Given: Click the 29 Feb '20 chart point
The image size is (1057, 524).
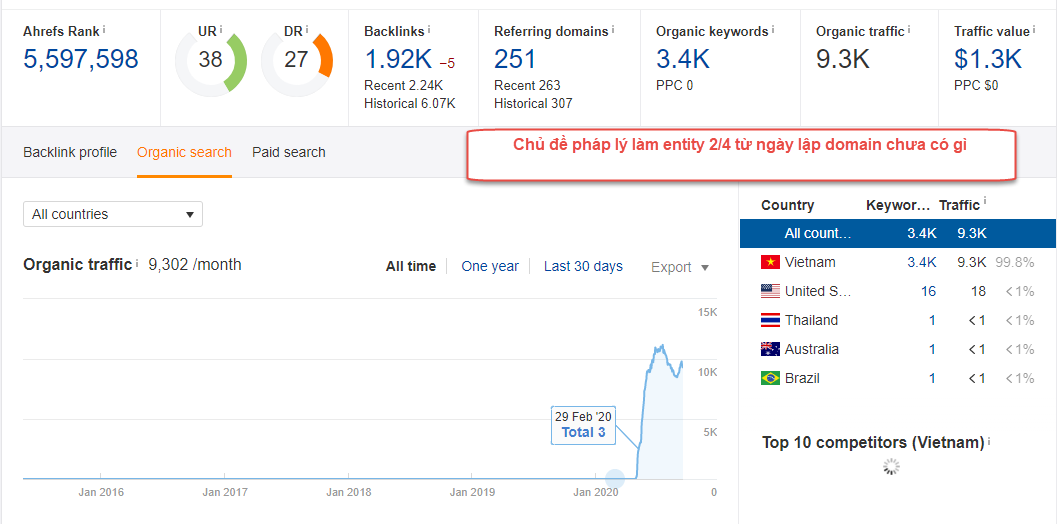Looking at the screenshot, I should pyautogui.click(x=615, y=479).
